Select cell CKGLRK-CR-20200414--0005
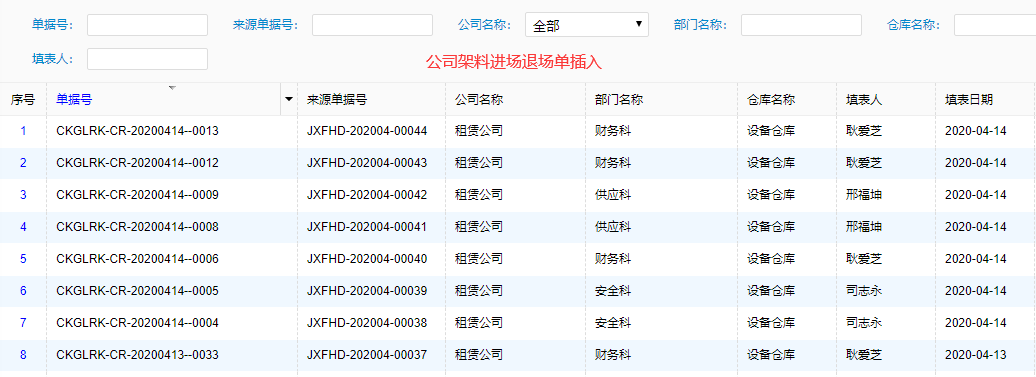Viewport: 1036px width, 377px height. pos(137,291)
